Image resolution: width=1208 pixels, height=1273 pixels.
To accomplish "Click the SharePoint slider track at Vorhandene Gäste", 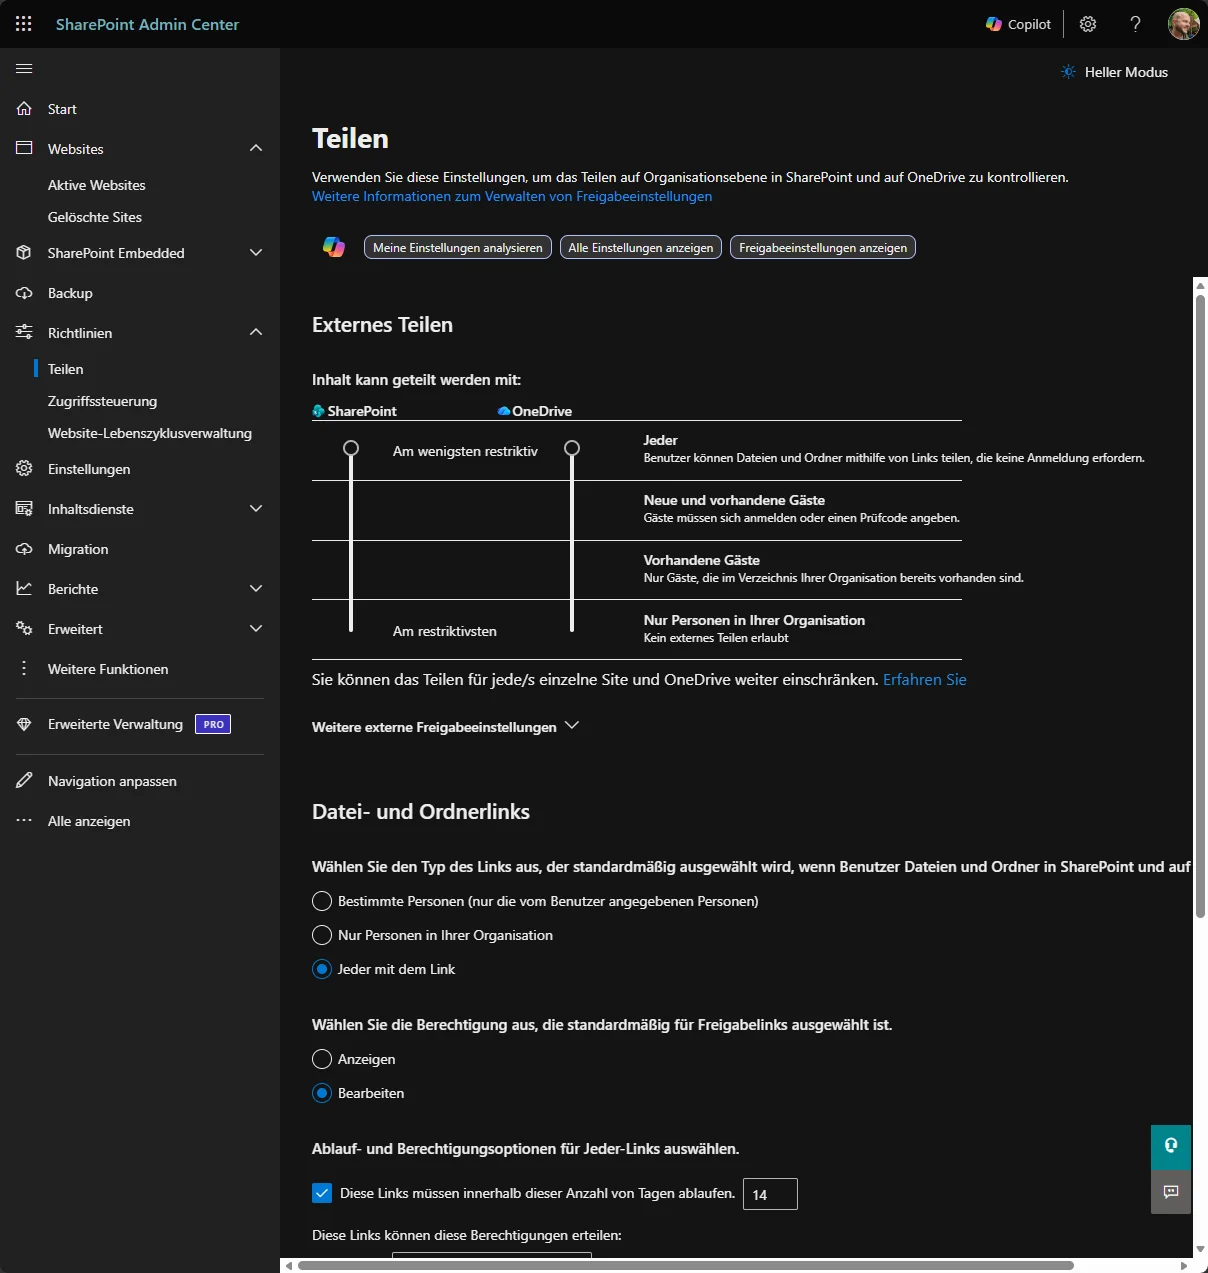I will 351,570.
